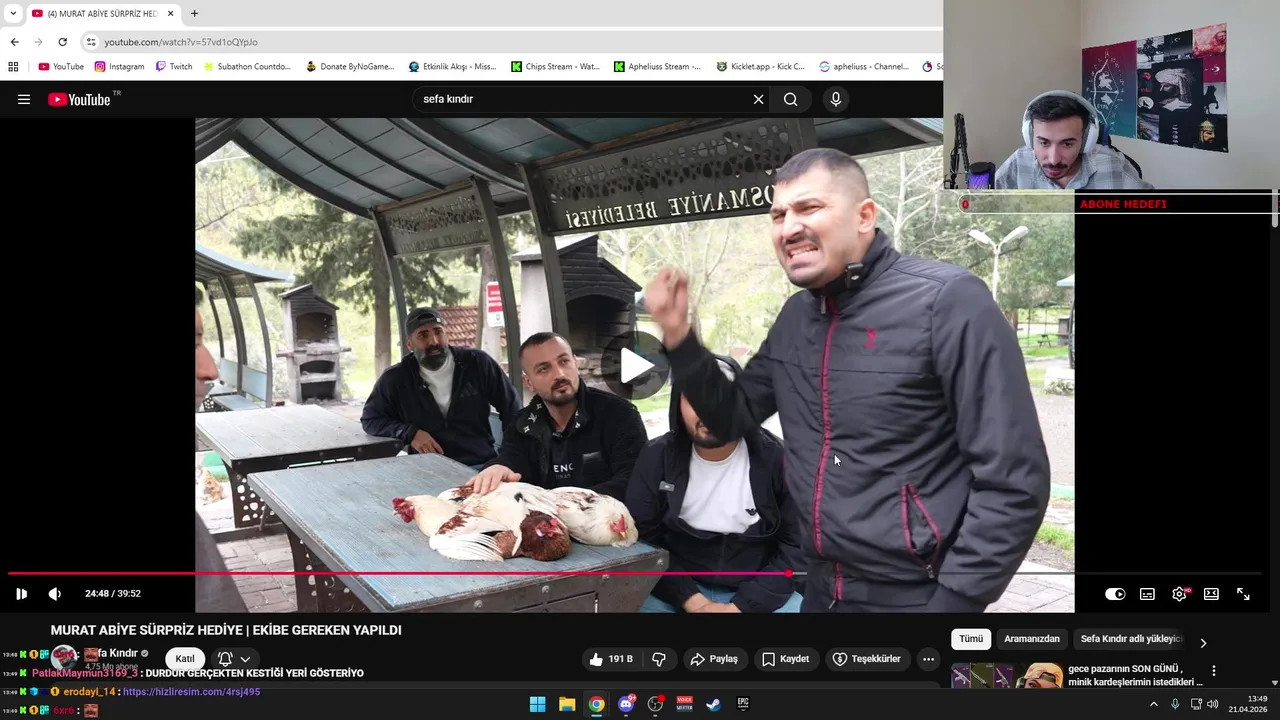Open the player settings gear
Viewport: 1280px width, 720px height.
[1180, 594]
